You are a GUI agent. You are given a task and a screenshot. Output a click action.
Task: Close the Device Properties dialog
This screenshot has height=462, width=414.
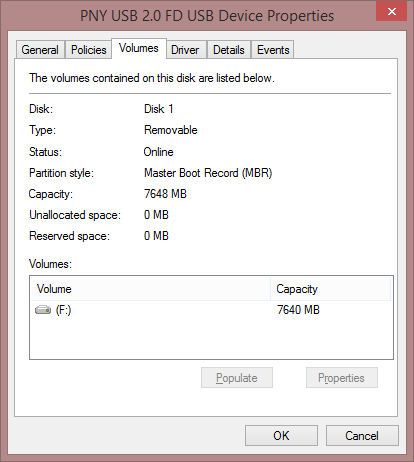pos(392,12)
